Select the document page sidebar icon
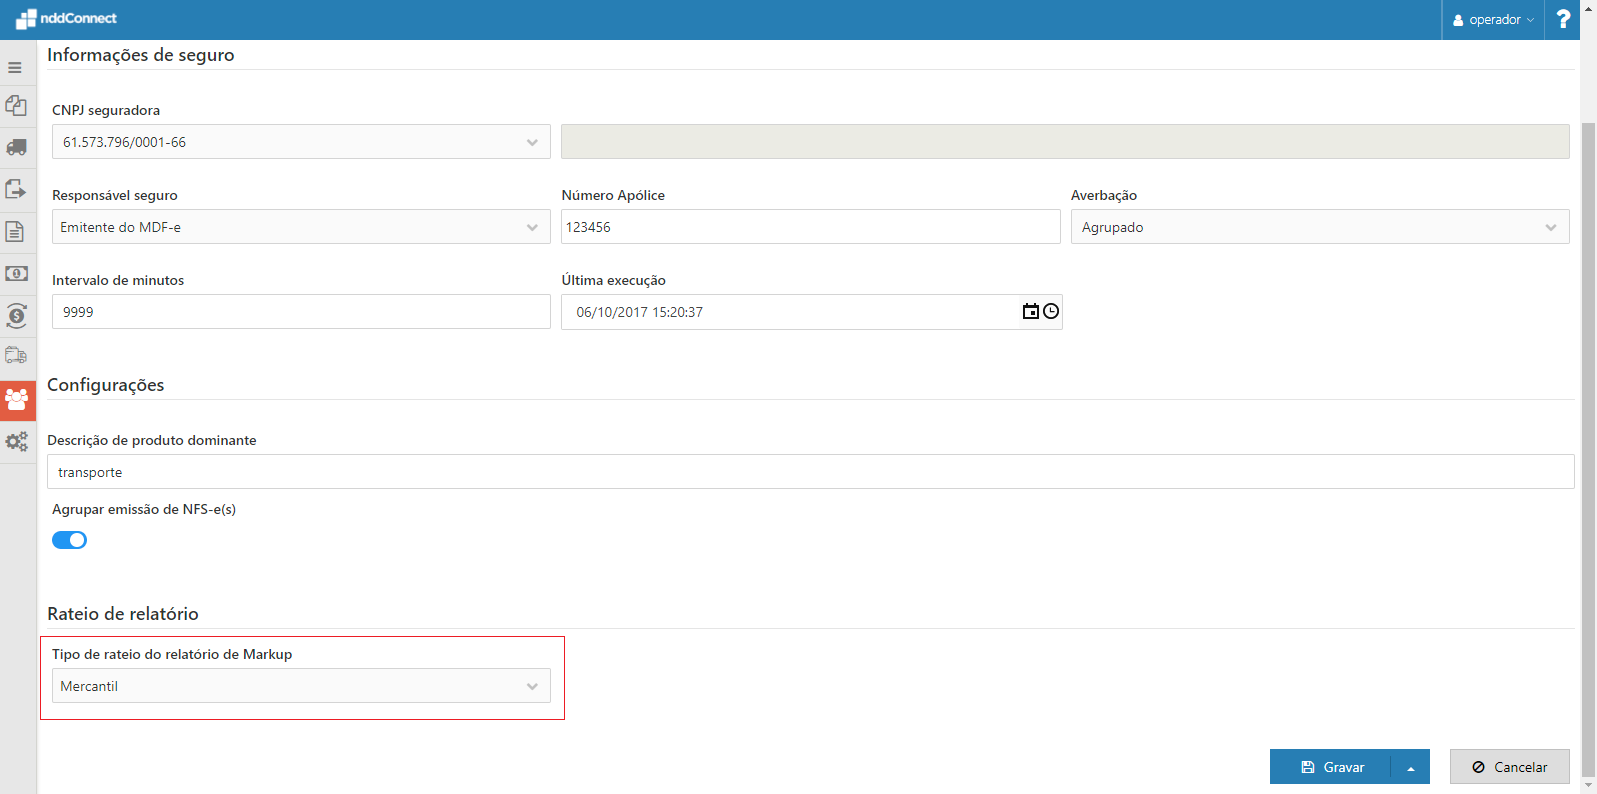Screen dimensions: 1597x794 [x=15, y=232]
